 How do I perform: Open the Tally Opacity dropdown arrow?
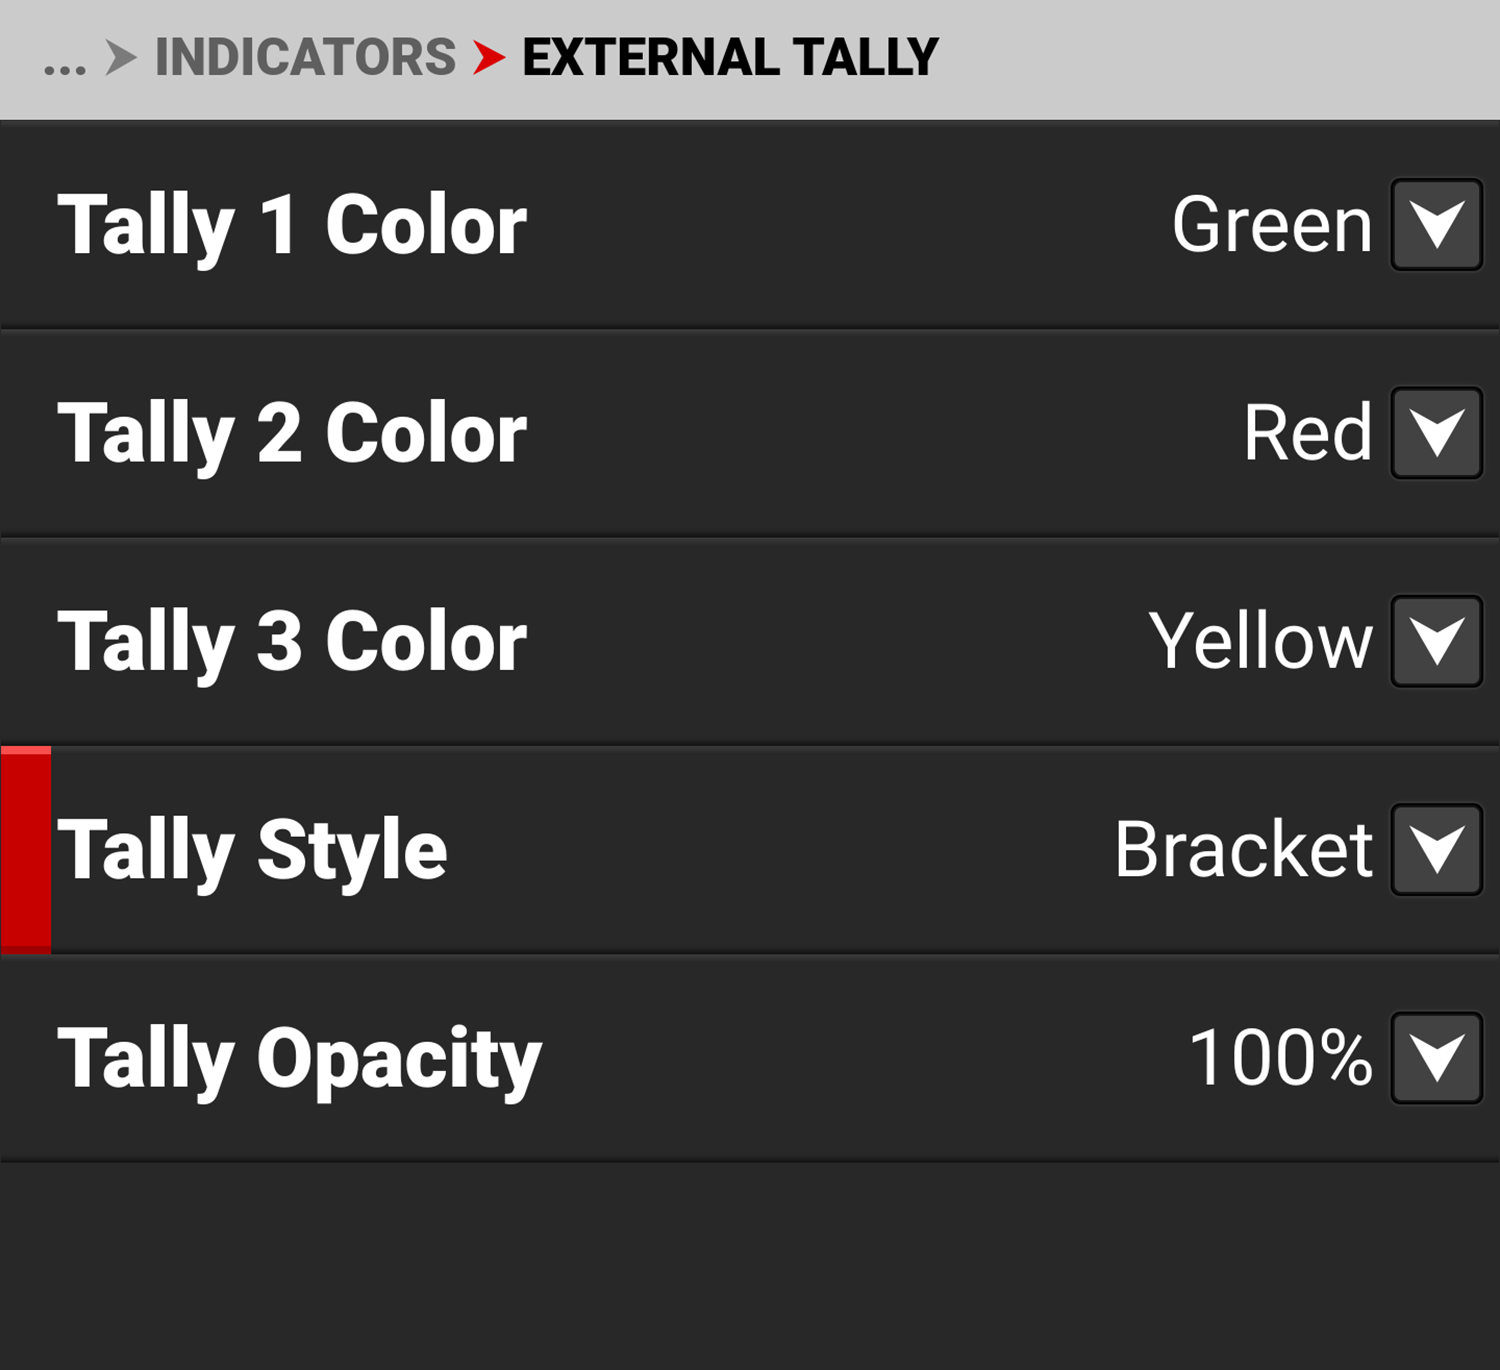1436,1058
